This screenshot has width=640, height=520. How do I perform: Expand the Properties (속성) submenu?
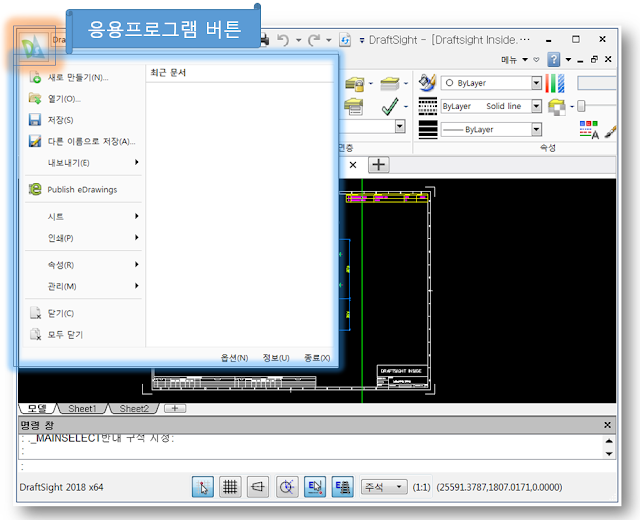(83, 264)
